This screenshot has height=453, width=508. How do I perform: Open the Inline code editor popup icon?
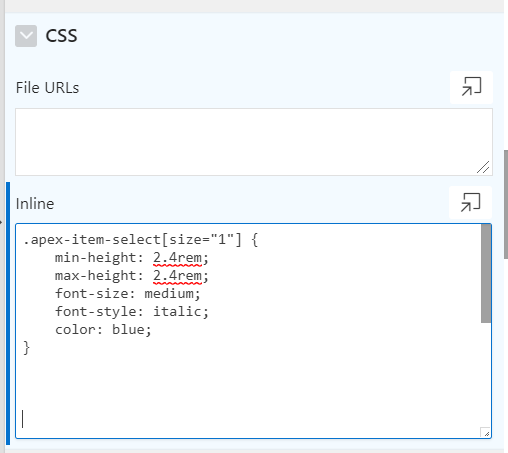(x=470, y=202)
